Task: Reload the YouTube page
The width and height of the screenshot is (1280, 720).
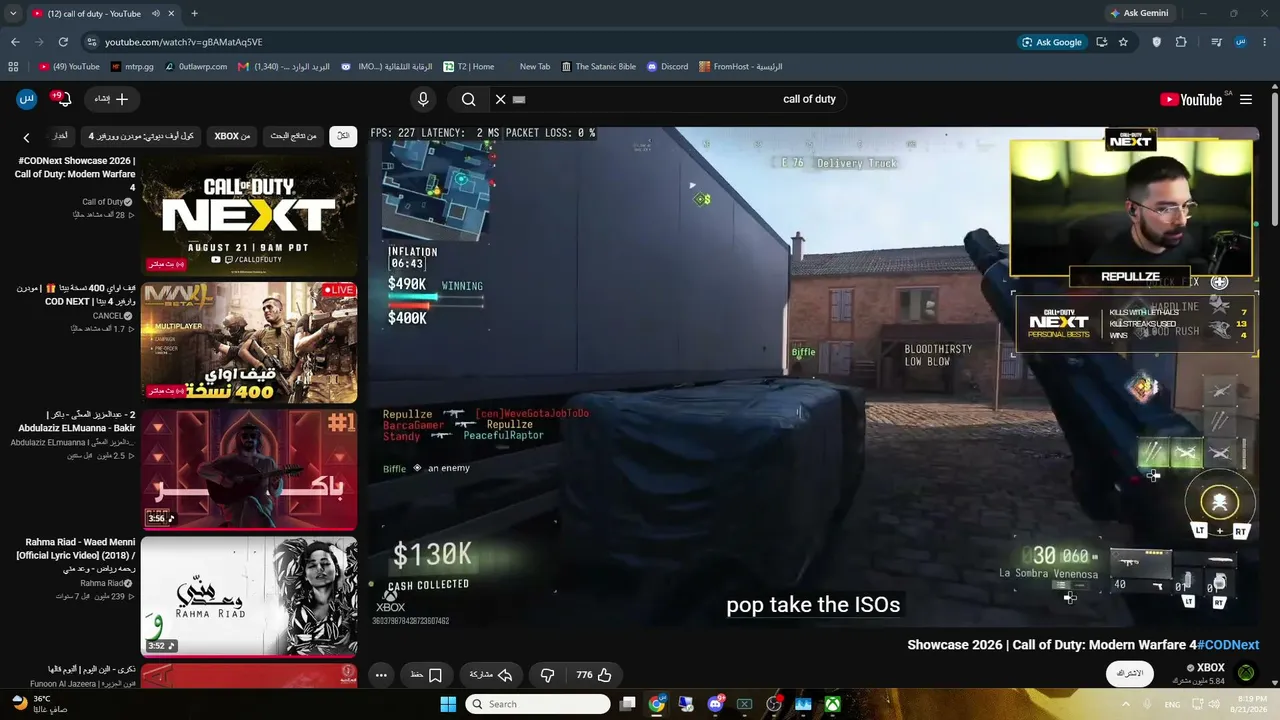Action: (63, 42)
